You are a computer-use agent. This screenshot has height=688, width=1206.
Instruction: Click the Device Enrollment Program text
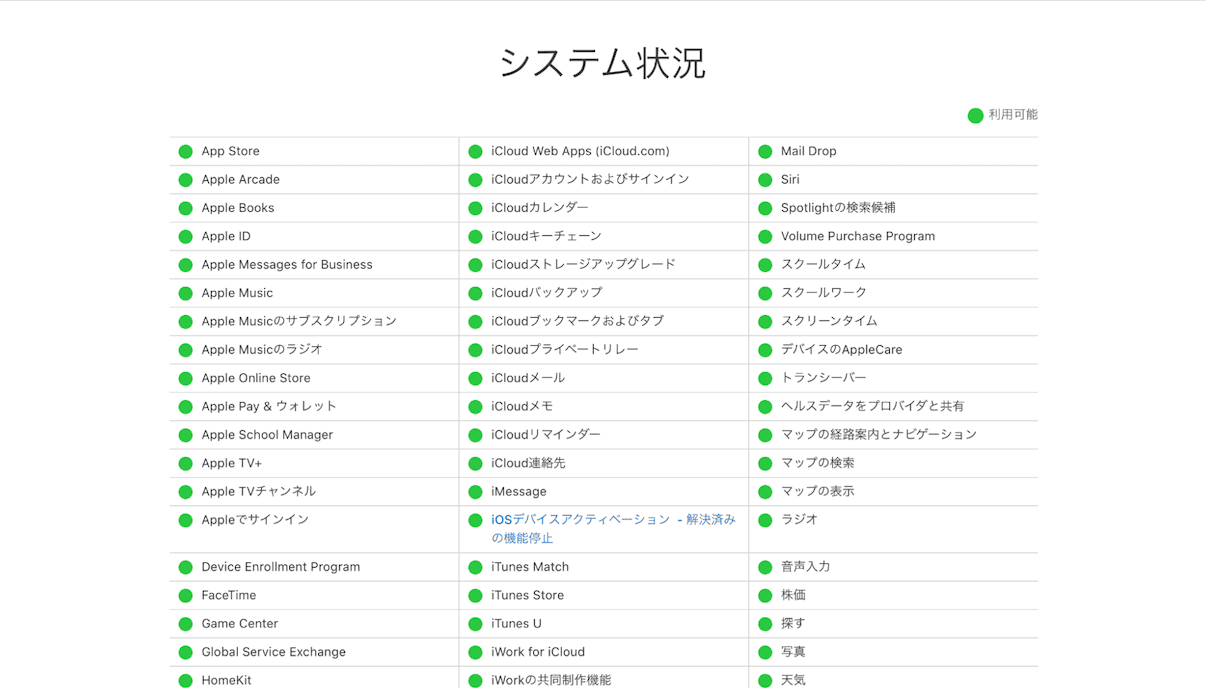(281, 567)
